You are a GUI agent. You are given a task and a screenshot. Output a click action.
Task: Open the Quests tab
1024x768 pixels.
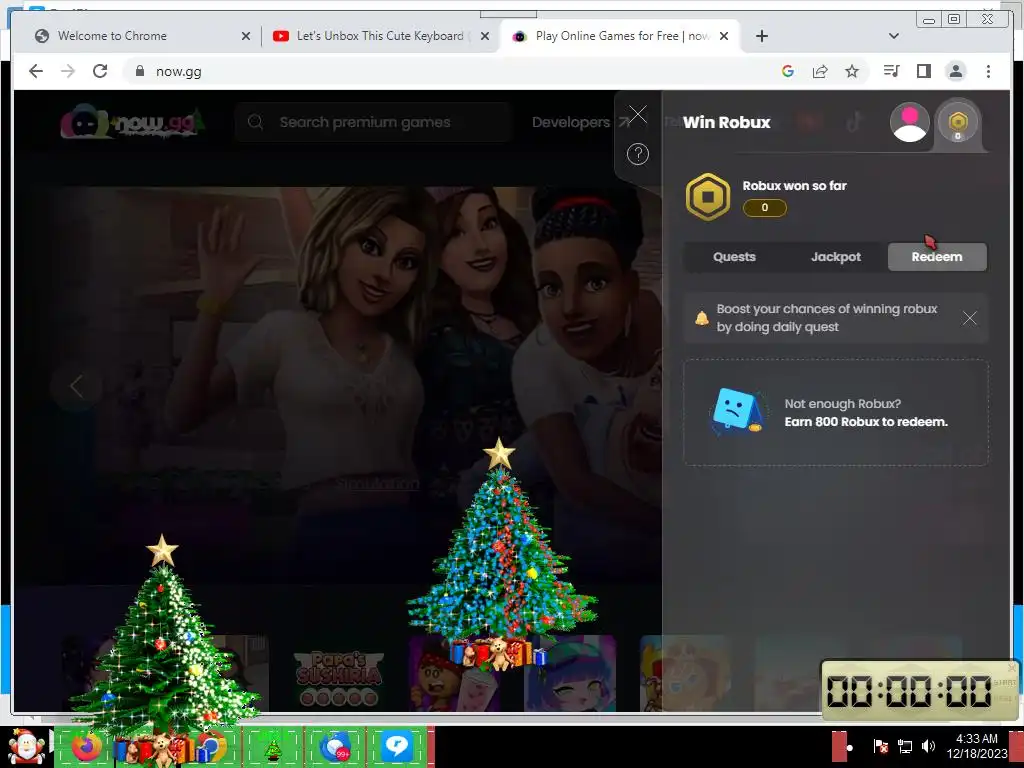(734, 257)
